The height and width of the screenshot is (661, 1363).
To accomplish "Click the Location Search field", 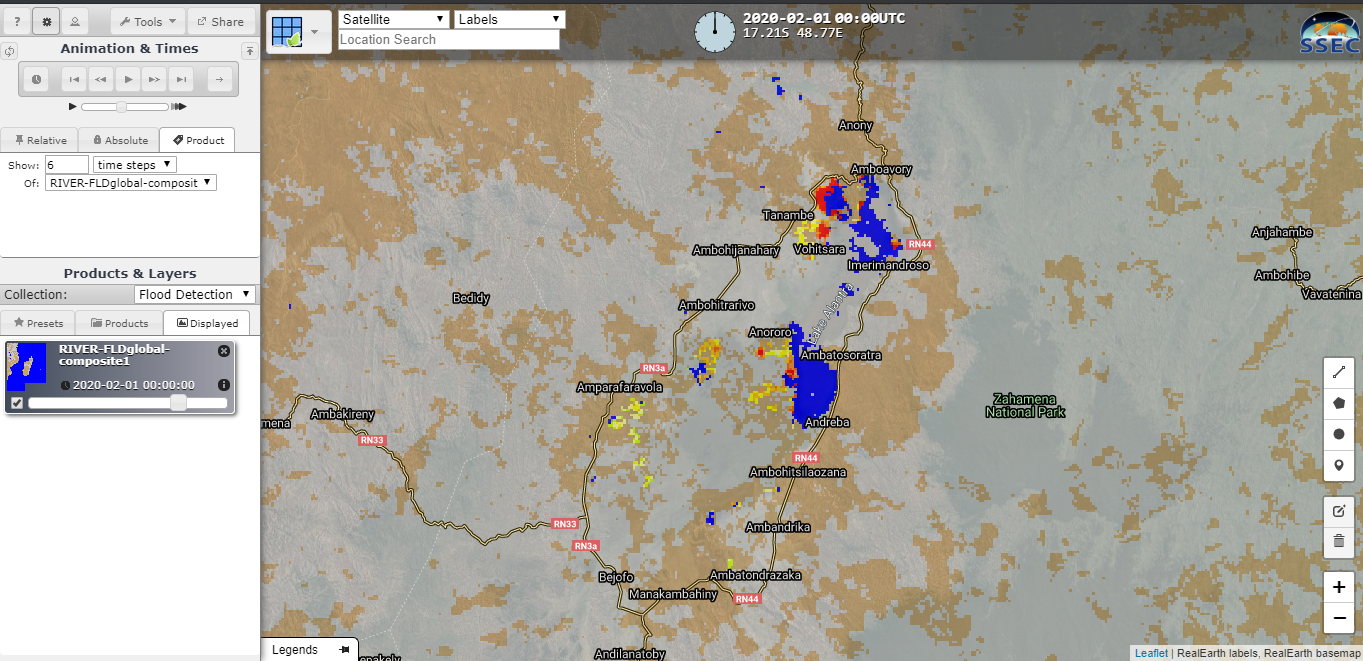I will [x=449, y=40].
